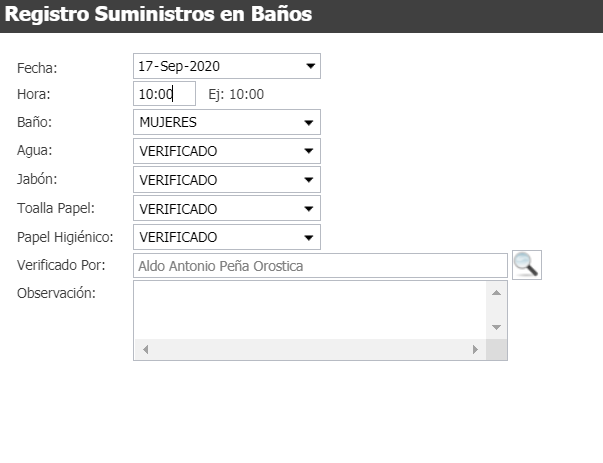The width and height of the screenshot is (603, 463).
Task: Select the 17-Sep-2020 date text
Action: pos(179,67)
